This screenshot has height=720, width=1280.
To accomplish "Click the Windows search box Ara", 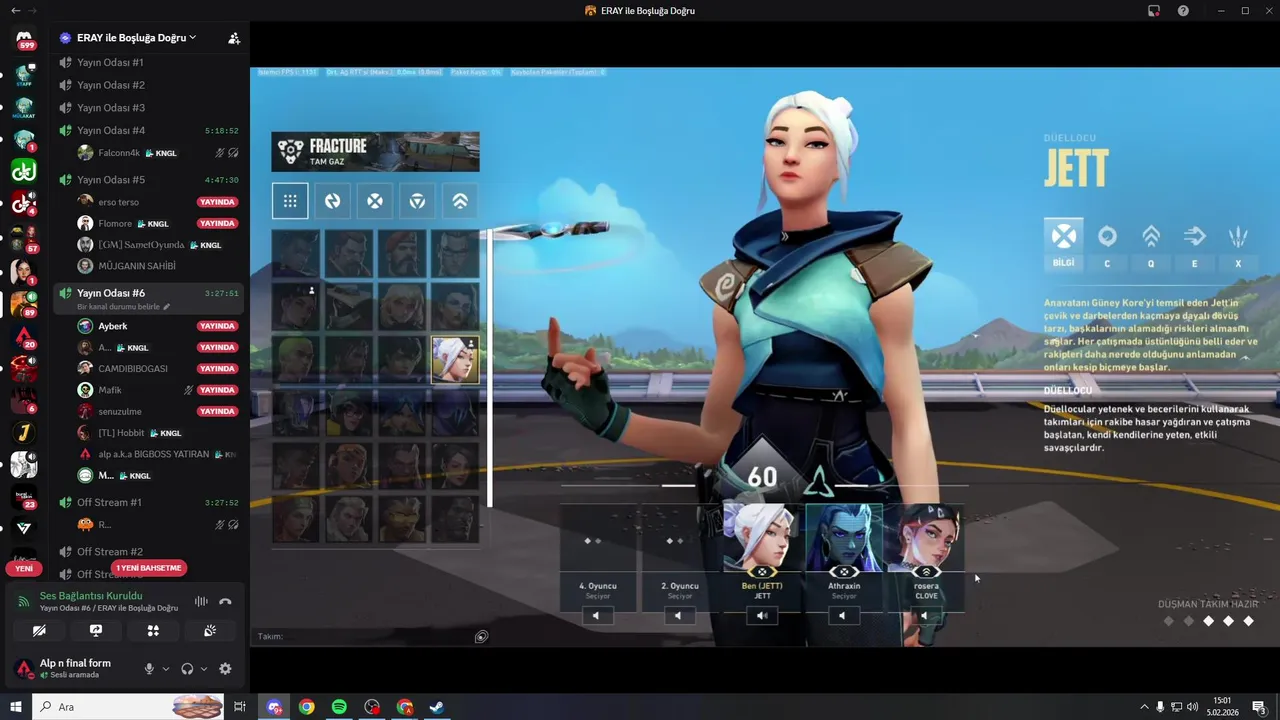I will (130, 707).
